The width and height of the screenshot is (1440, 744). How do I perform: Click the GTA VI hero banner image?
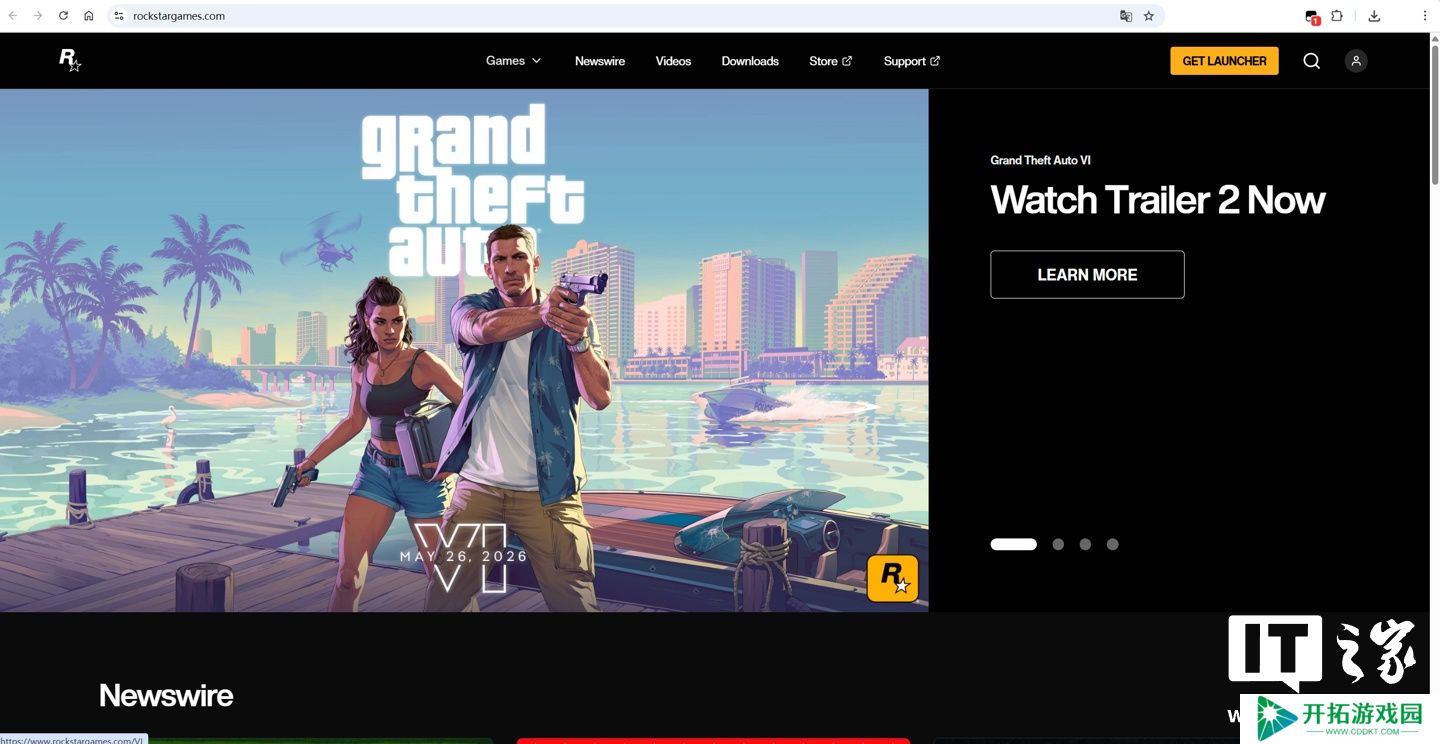point(464,350)
